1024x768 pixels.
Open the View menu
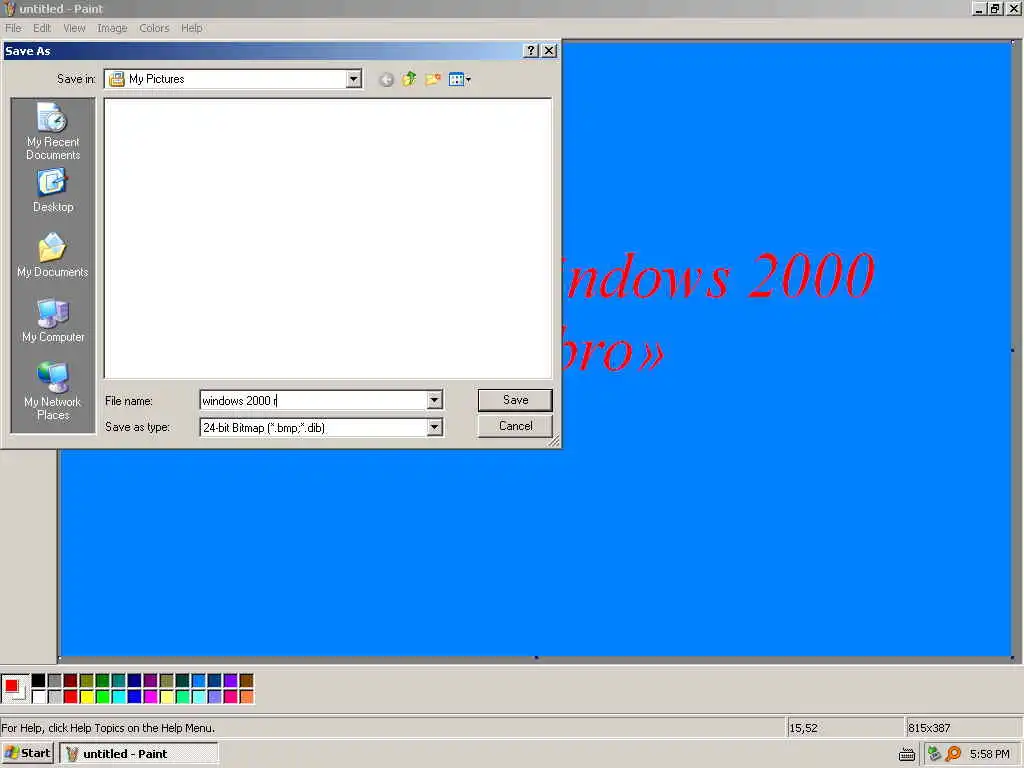click(74, 28)
